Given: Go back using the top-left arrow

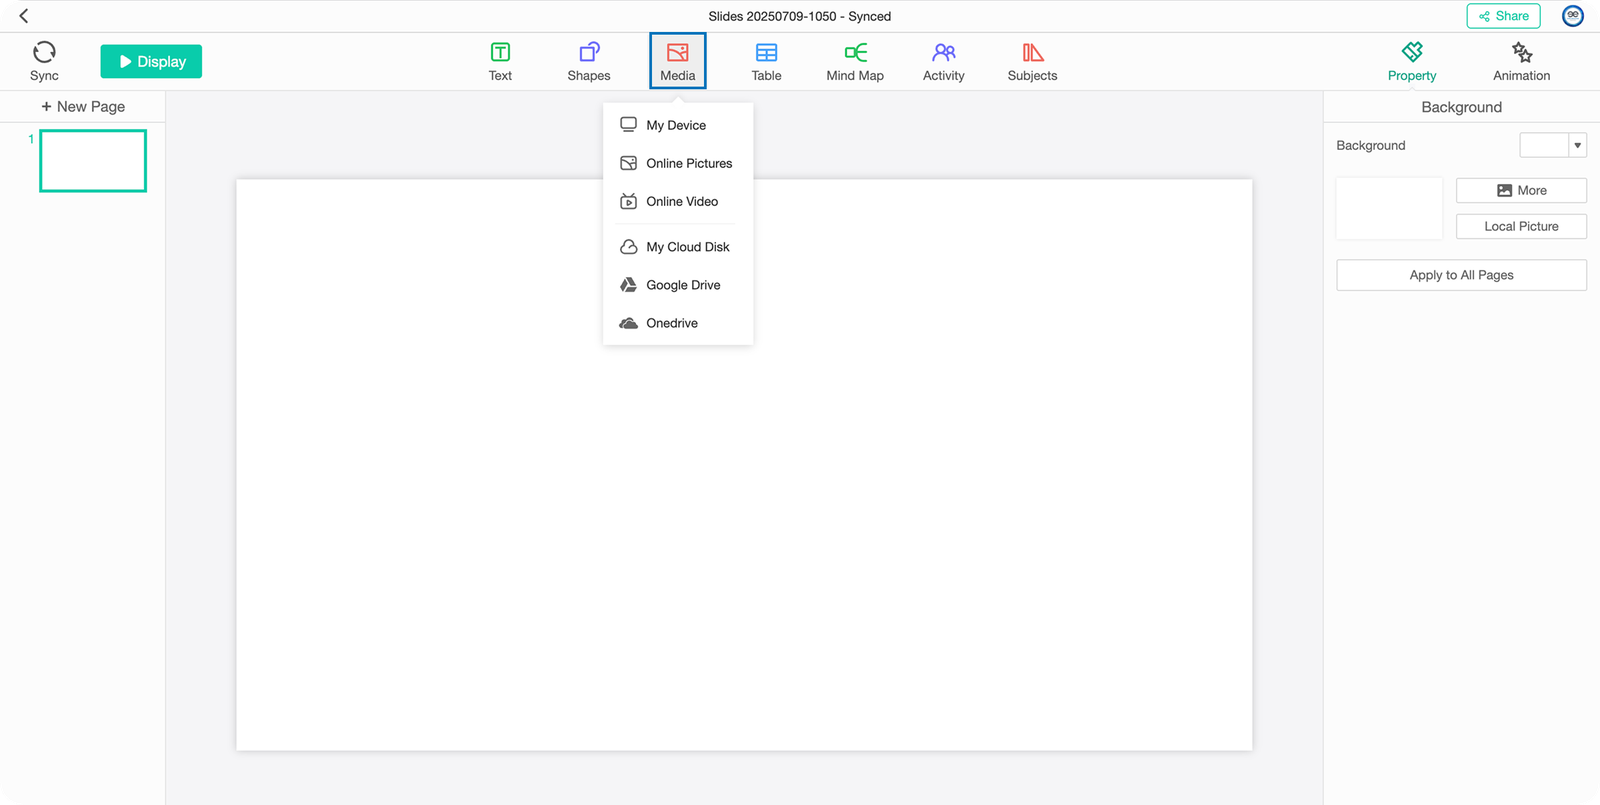Looking at the screenshot, I should point(24,16).
